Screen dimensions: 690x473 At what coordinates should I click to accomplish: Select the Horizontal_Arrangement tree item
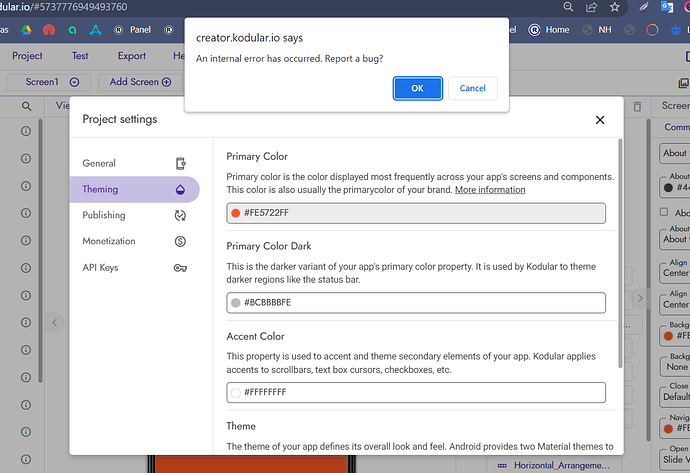click(x=554, y=466)
